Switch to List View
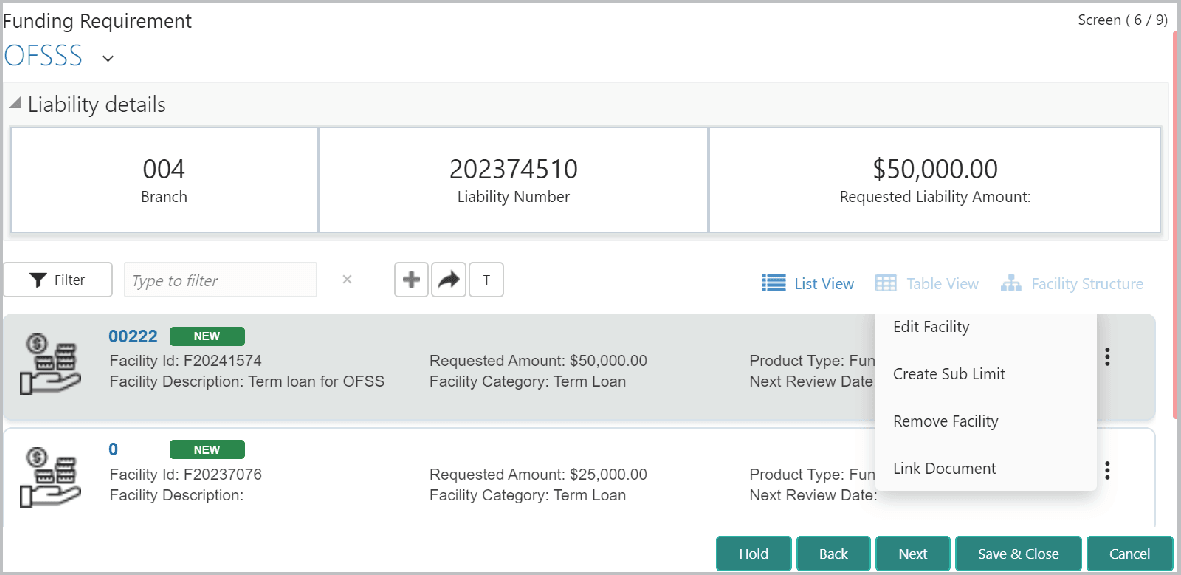 [x=808, y=284]
